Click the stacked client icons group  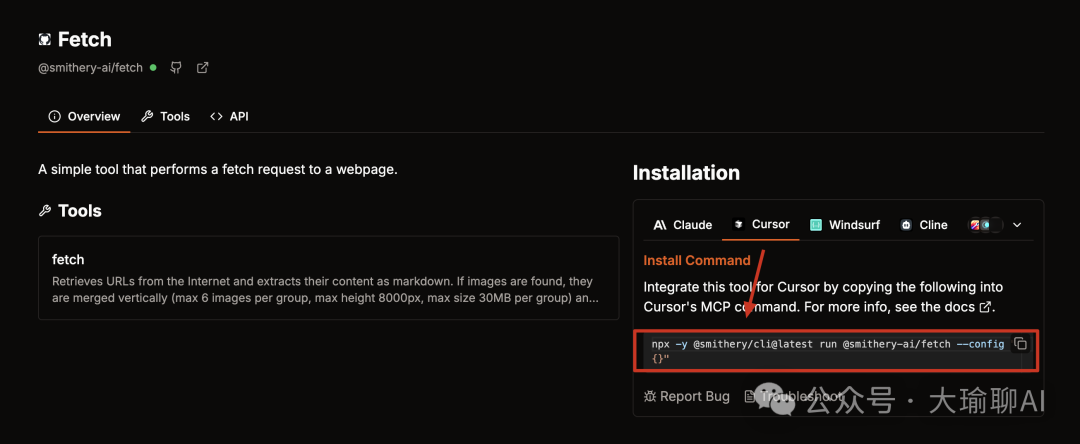tap(985, 225)
